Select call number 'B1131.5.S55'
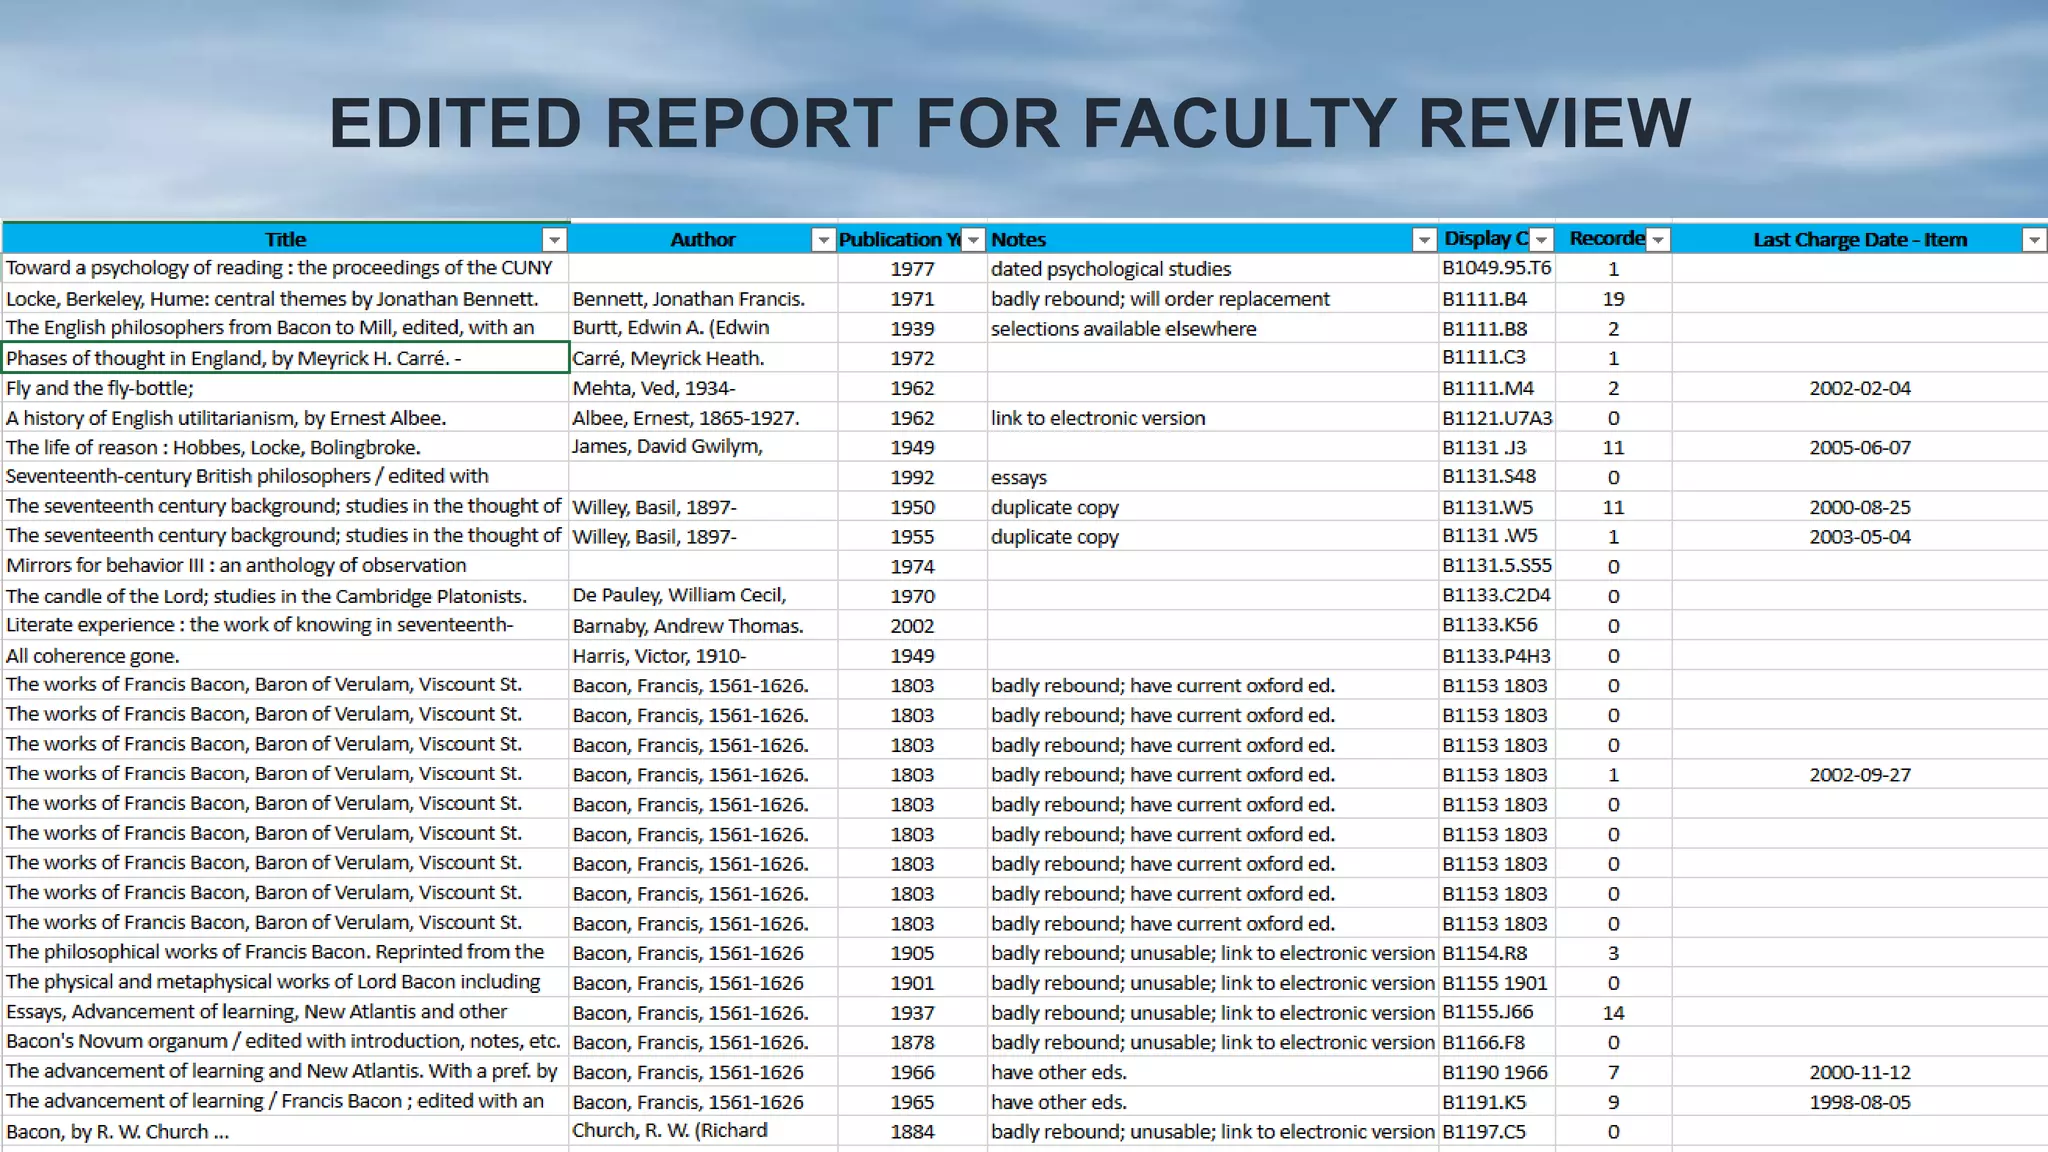The width and height of the screenshot is (2048, 1152). coord(1497,566)
